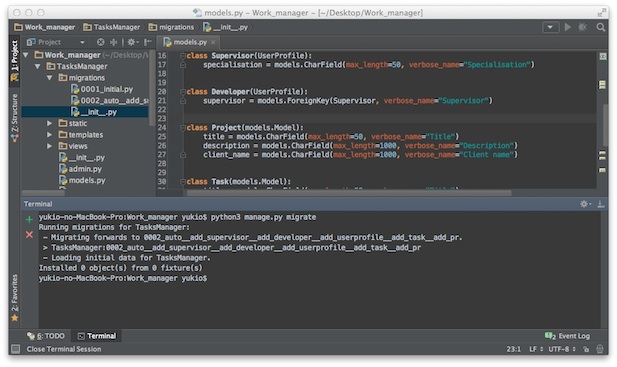Open the Event Log
Viewport: 617px width, 367px height.
tap(567, 336)
